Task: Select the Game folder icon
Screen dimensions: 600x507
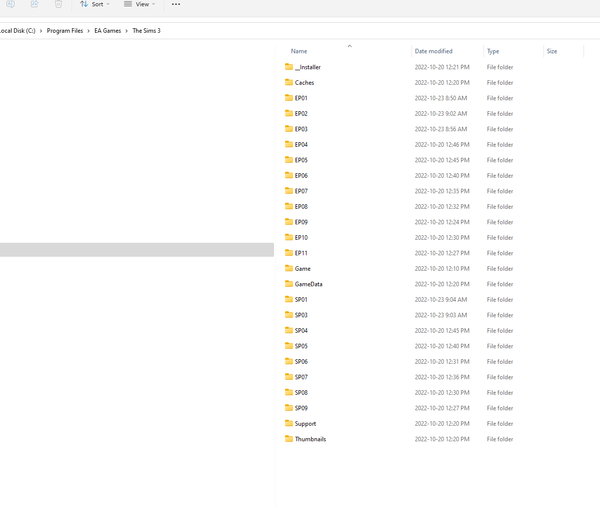Action: tap(289, 268)
